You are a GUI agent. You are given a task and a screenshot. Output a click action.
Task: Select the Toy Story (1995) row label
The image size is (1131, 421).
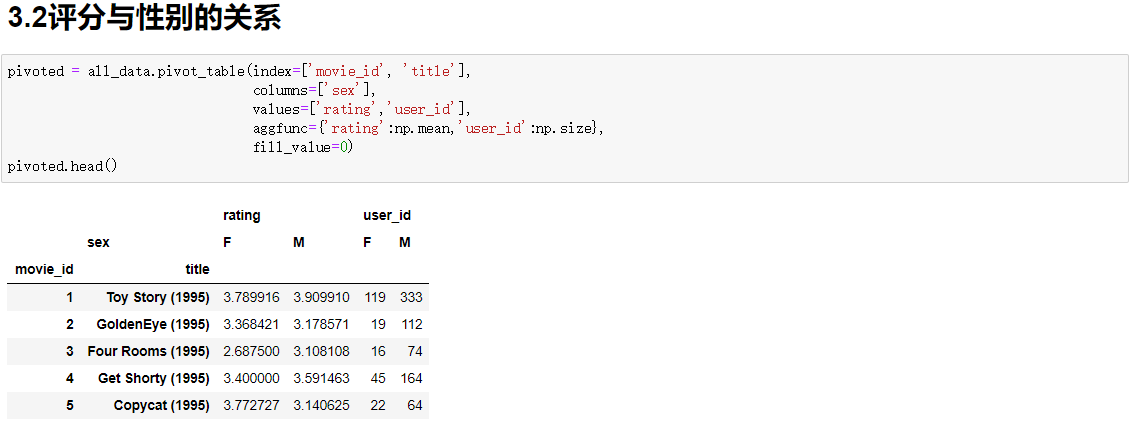158,297
